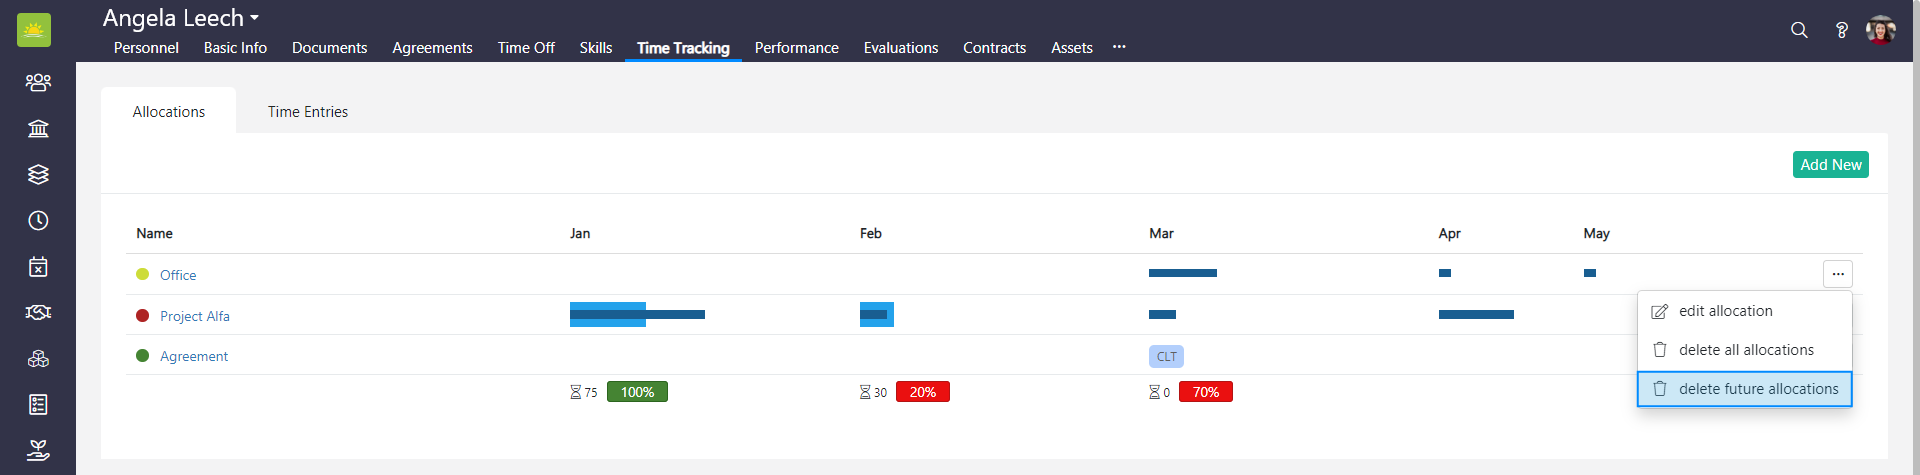
Task: Click the search magnifier icon
Action: tap(1799, 30)
